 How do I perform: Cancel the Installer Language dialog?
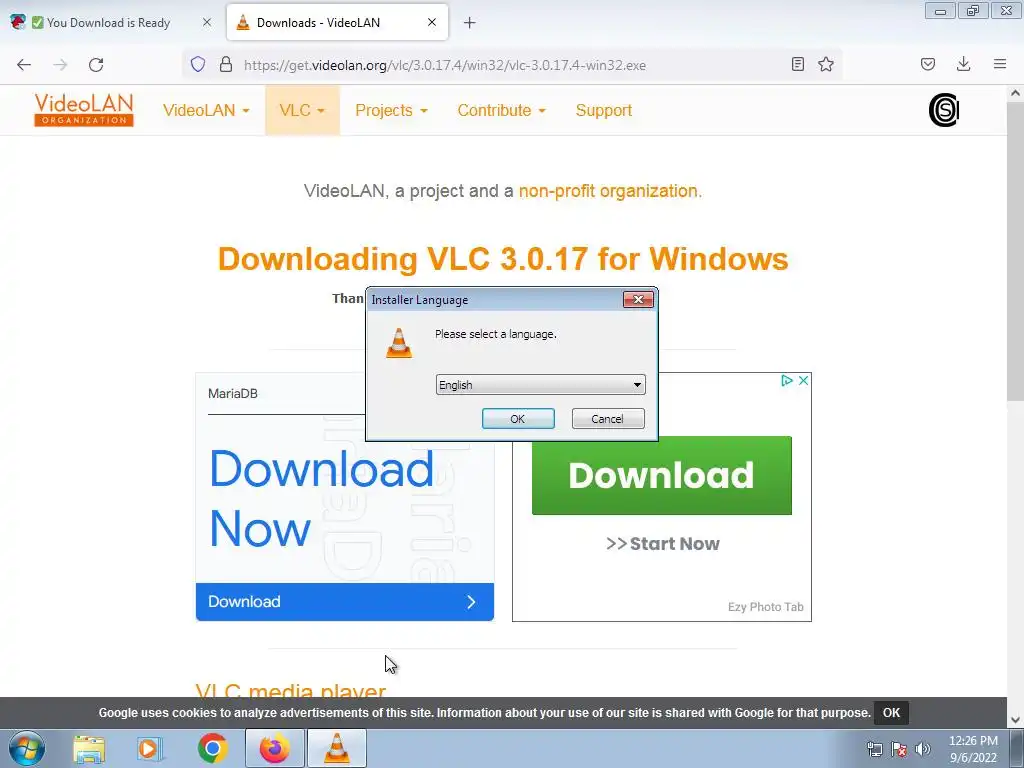pyautogui.click(x=608, y=419)
